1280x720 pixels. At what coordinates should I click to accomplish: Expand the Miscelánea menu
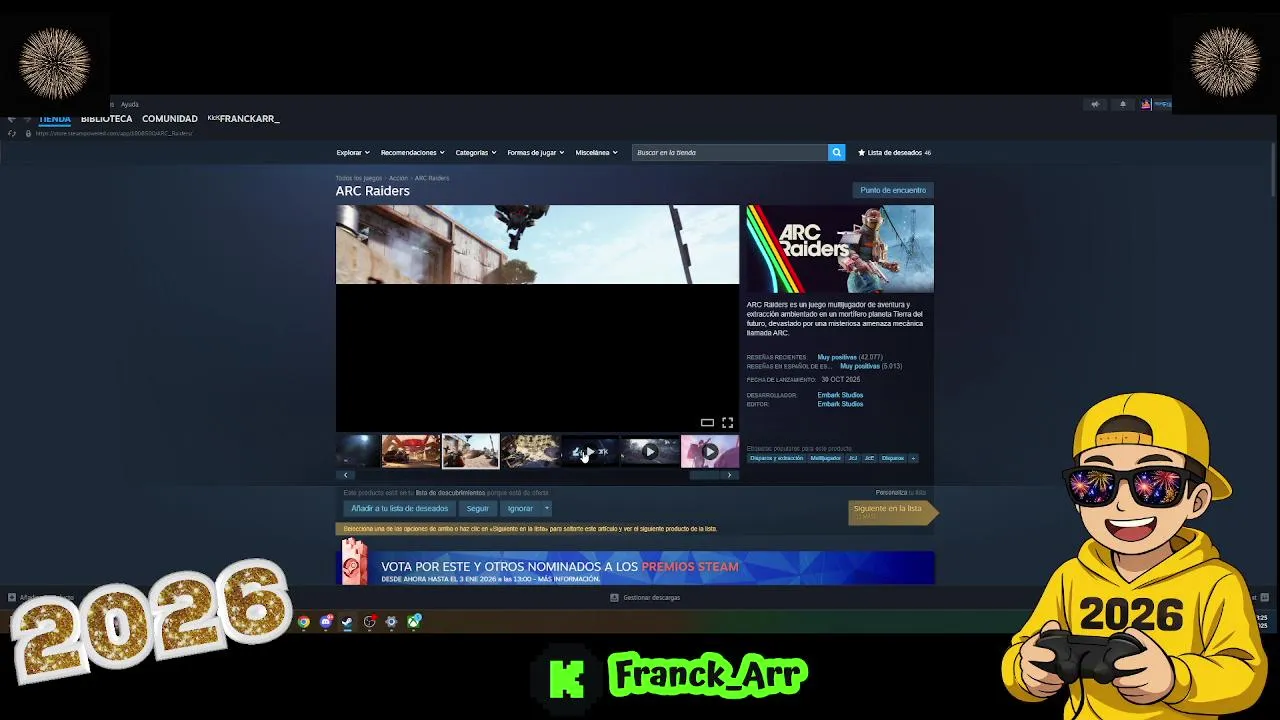[596, 152]
